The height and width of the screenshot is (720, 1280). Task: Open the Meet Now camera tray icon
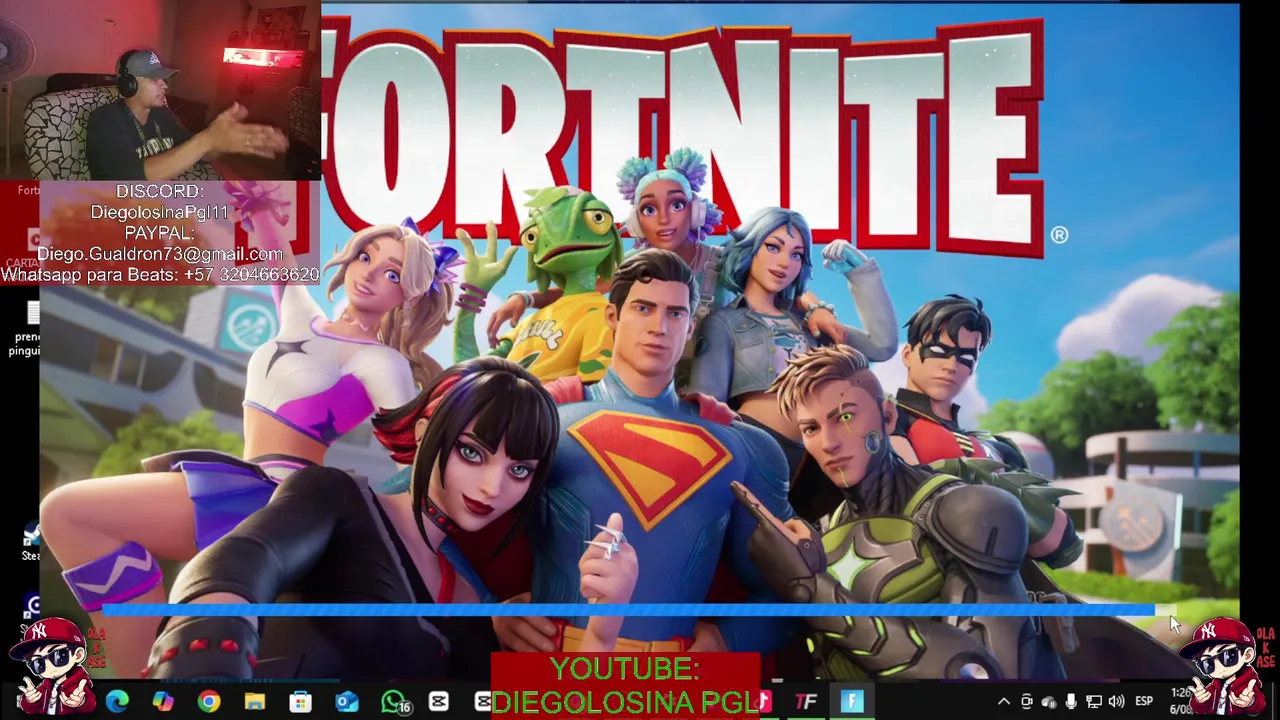click(x=1027, y=702)
